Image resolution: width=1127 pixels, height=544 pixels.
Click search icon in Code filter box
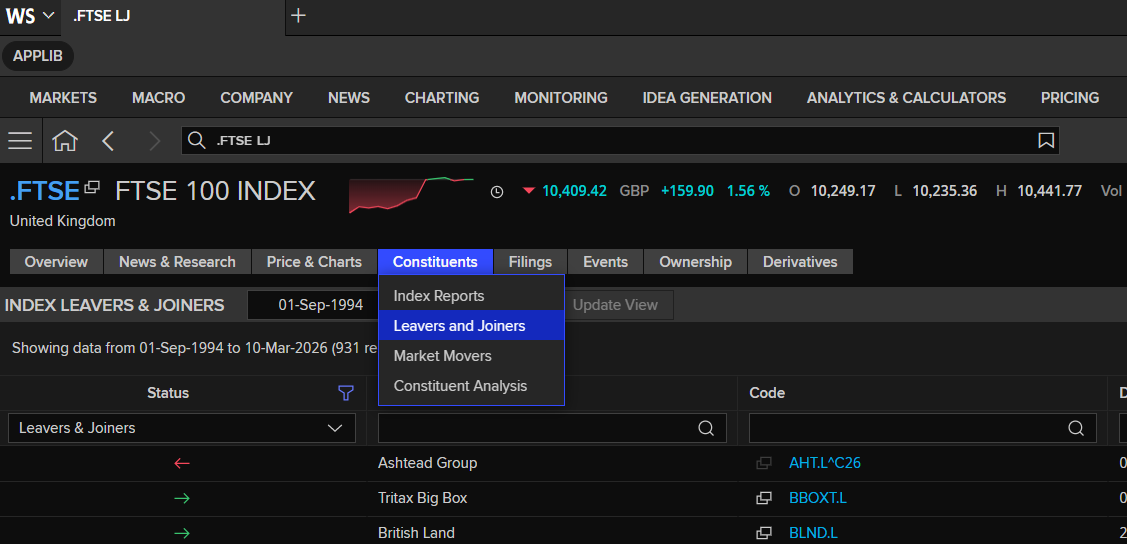tap(1076, 428)
